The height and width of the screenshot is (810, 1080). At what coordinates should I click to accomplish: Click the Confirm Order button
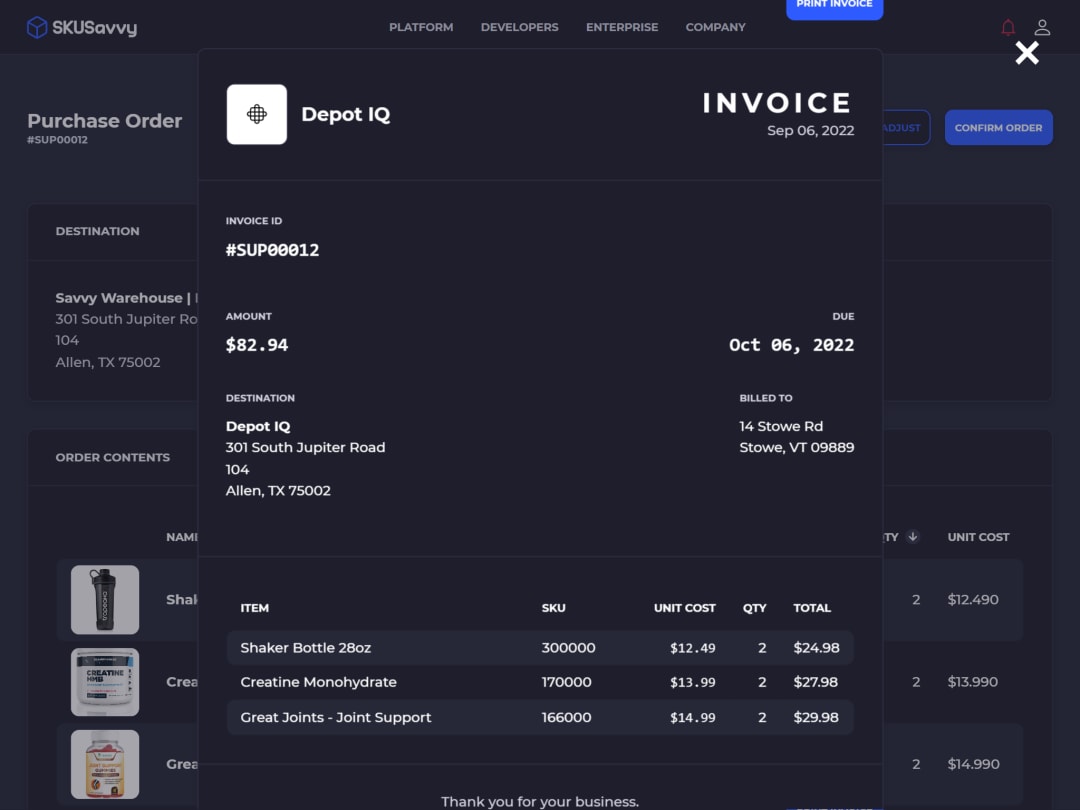point(998,127)
